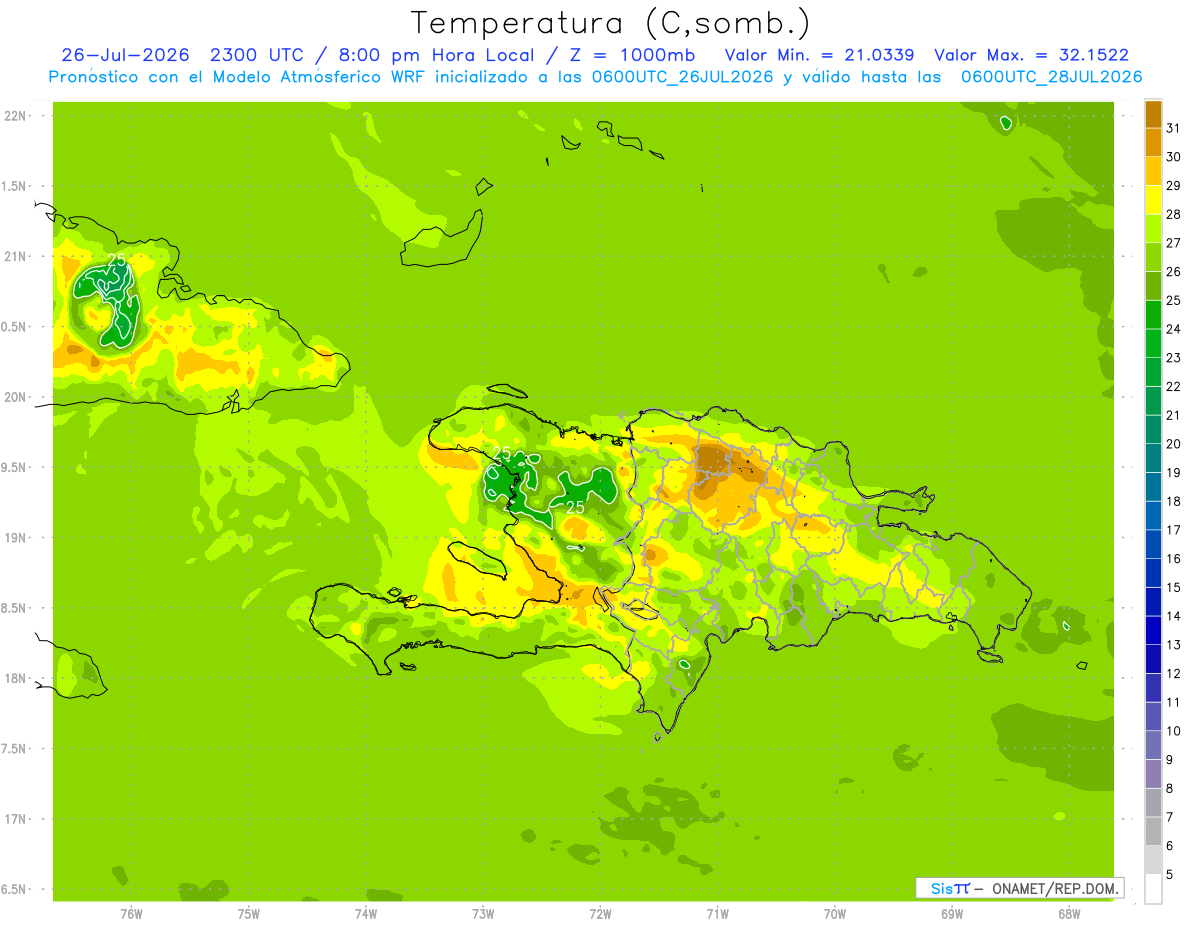Click the '20N' latitude label
The image size is (1200, 927).
coord(15,397)
